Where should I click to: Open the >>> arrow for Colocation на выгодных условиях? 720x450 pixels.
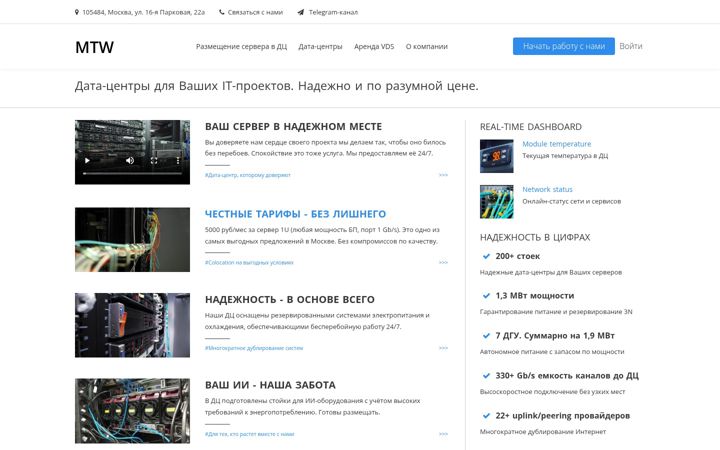(x=443, y=263)
